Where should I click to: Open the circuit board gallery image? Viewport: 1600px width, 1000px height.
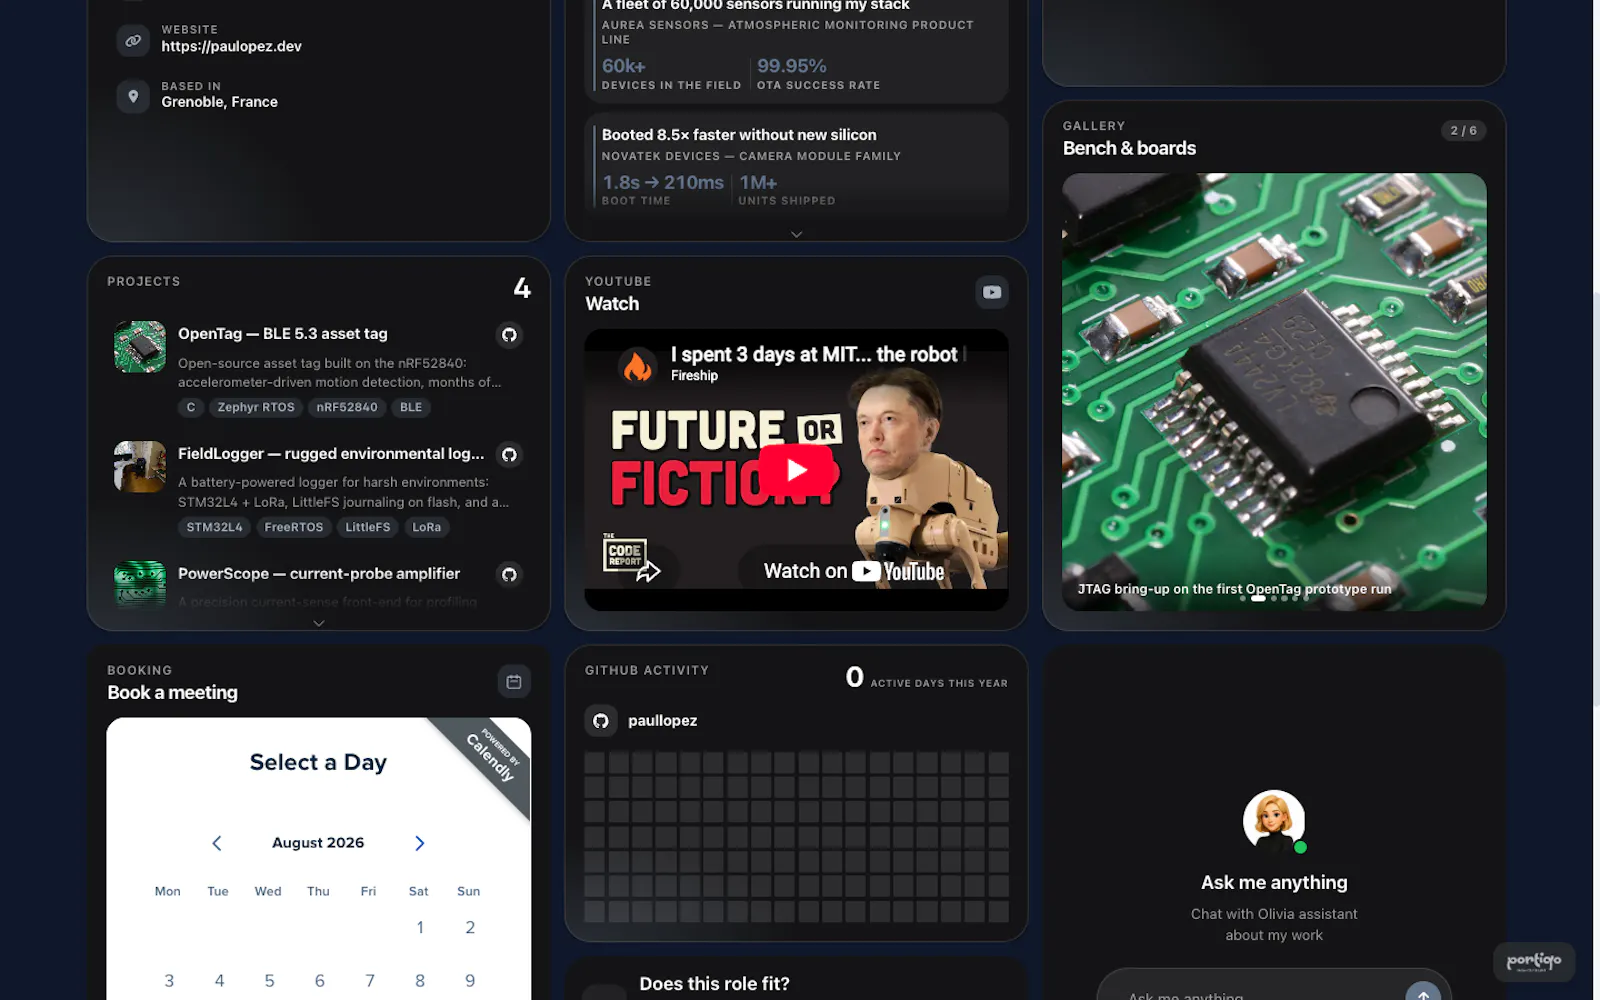coord(1274,392)
